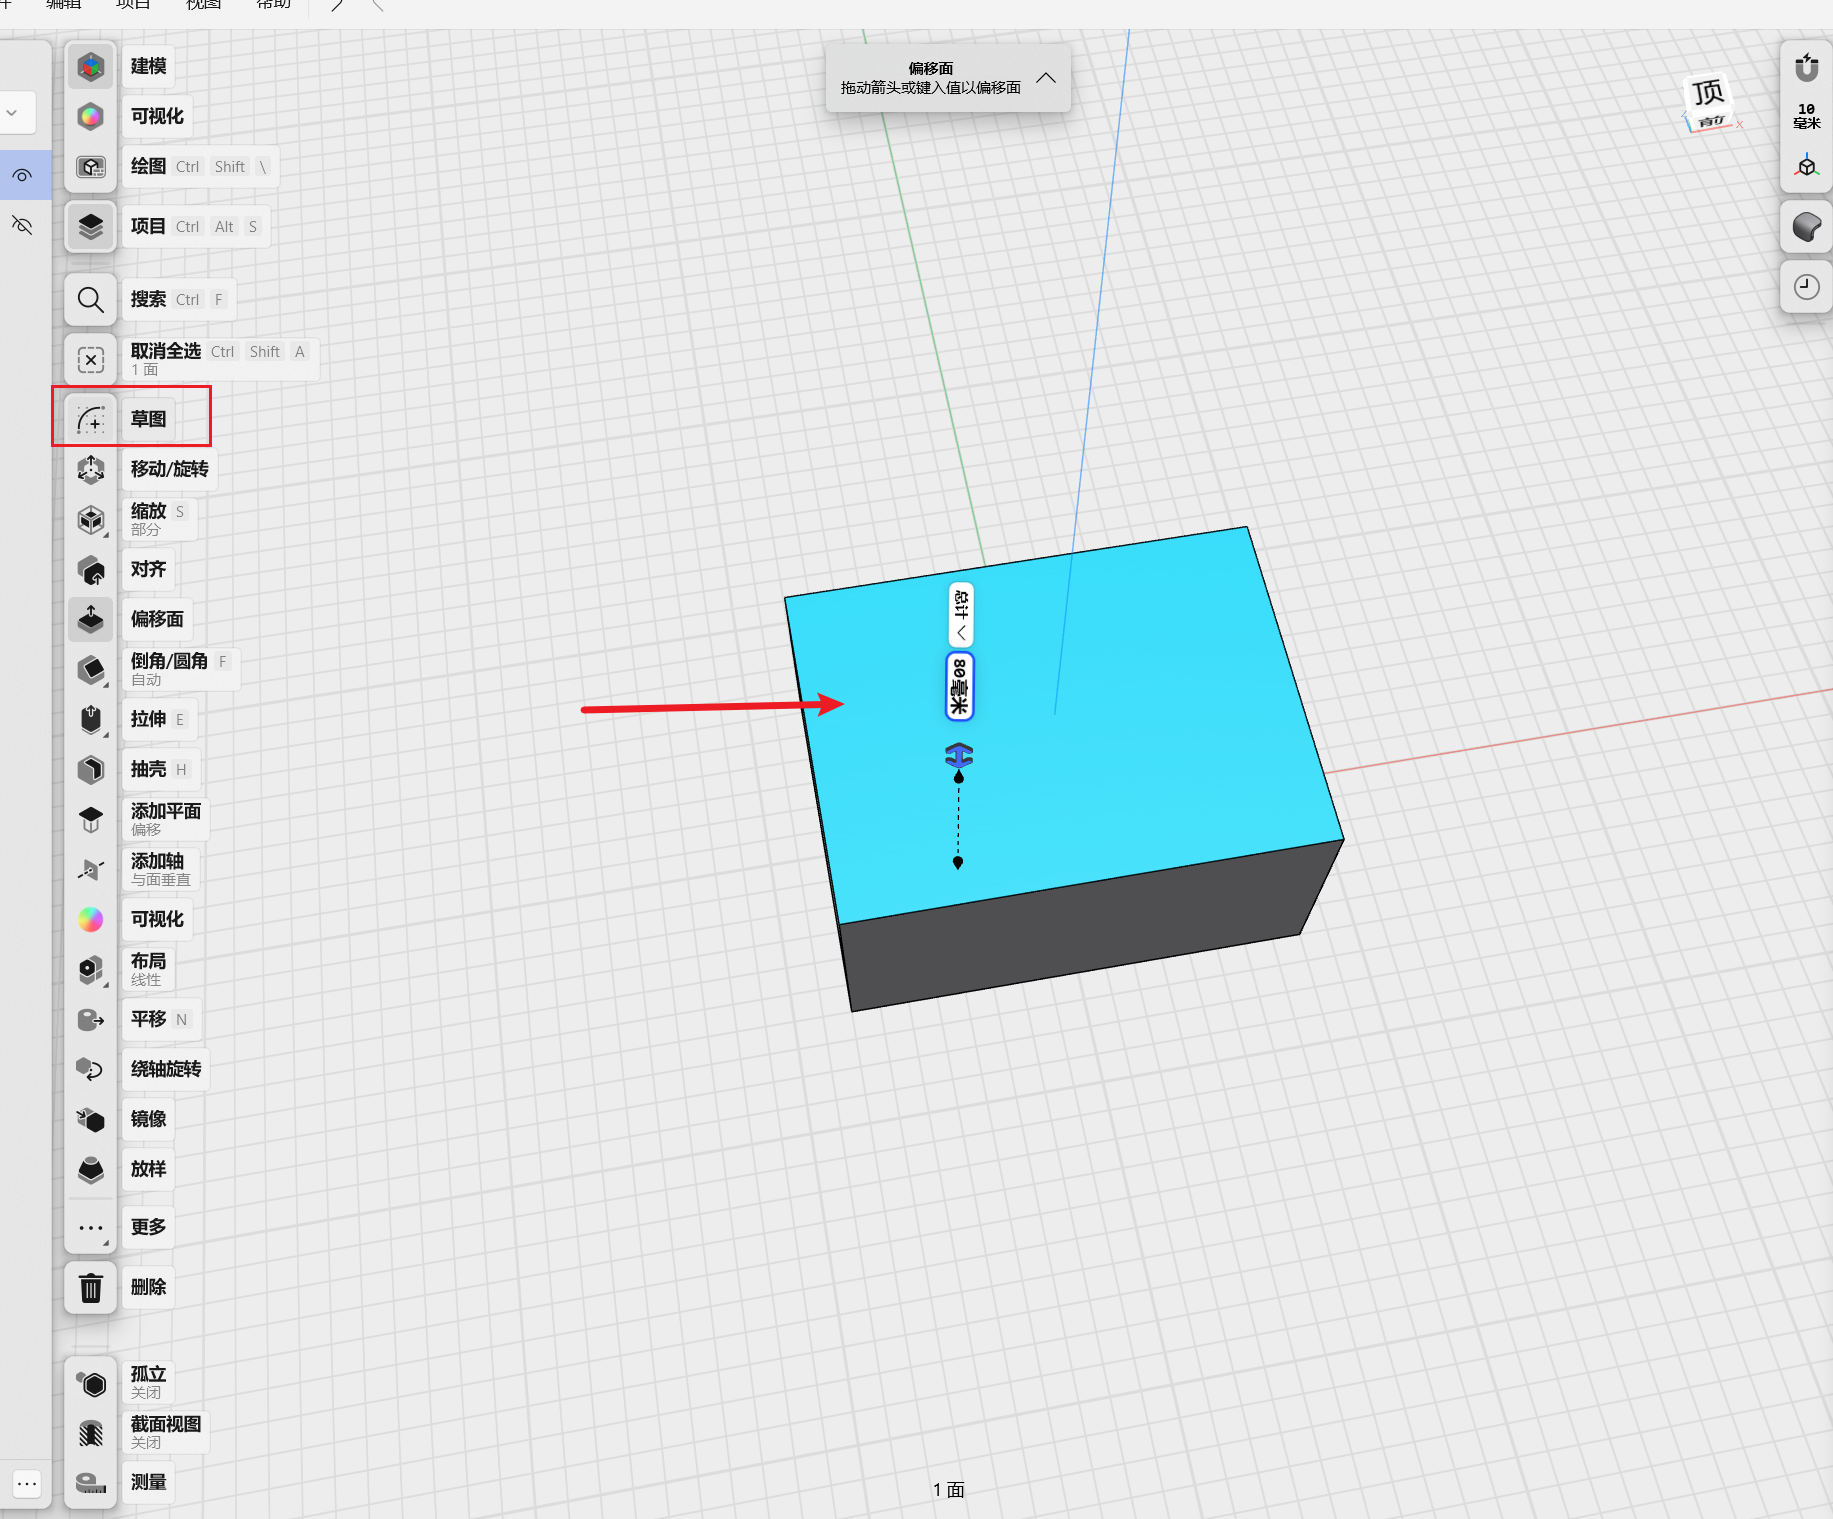Open the material appearance sphere icon
This screenshot has height=1519, width=1833.
pos(1806,227)
